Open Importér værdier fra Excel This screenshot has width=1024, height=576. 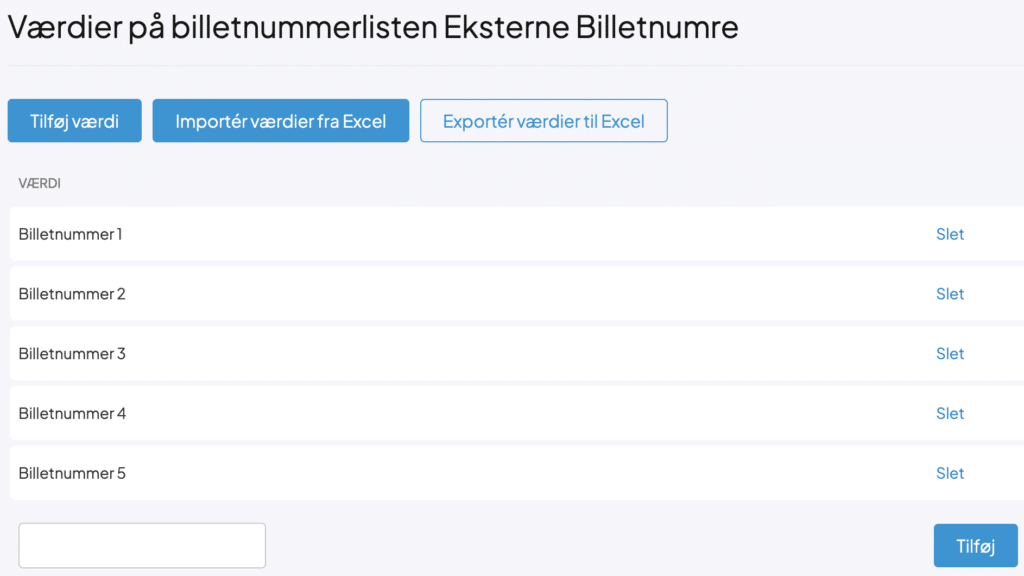(280, 121)
